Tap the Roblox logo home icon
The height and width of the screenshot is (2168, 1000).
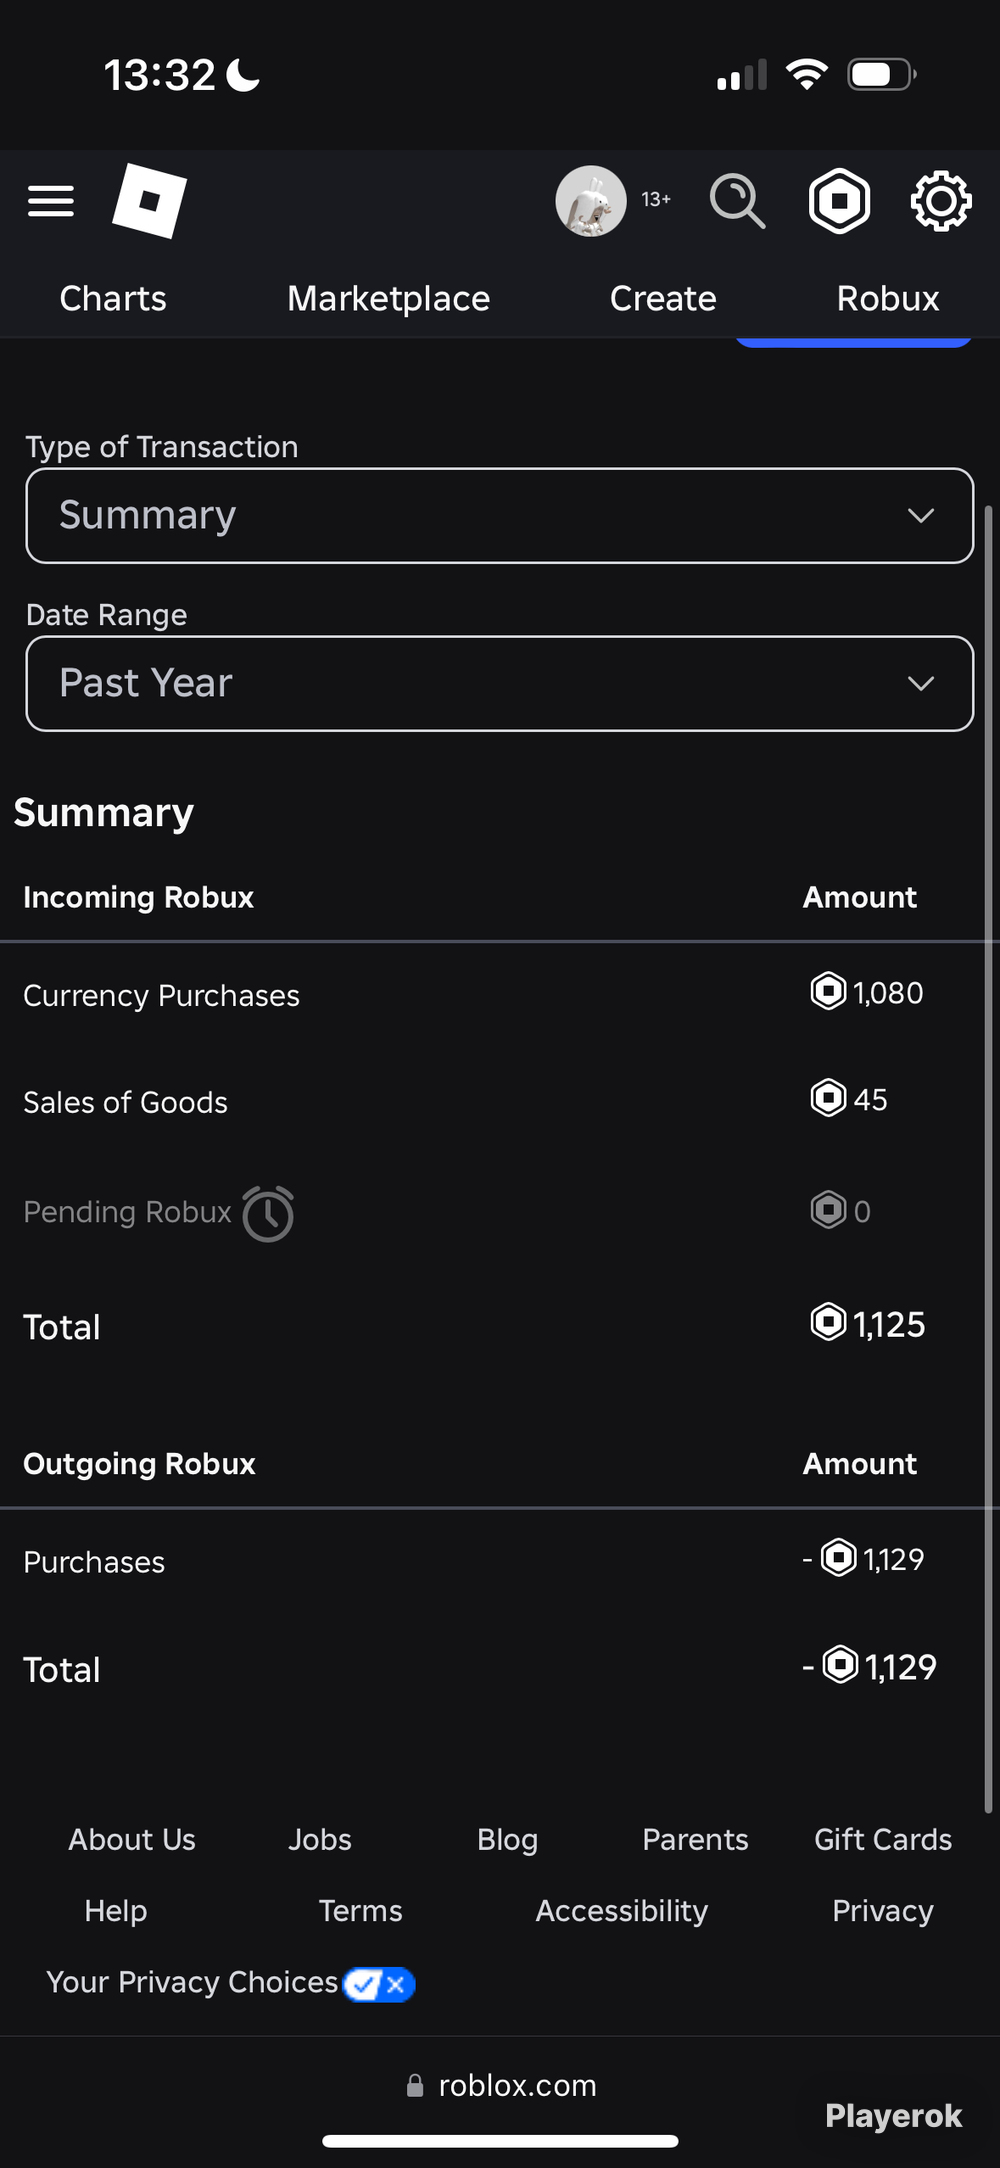[150, 201]
